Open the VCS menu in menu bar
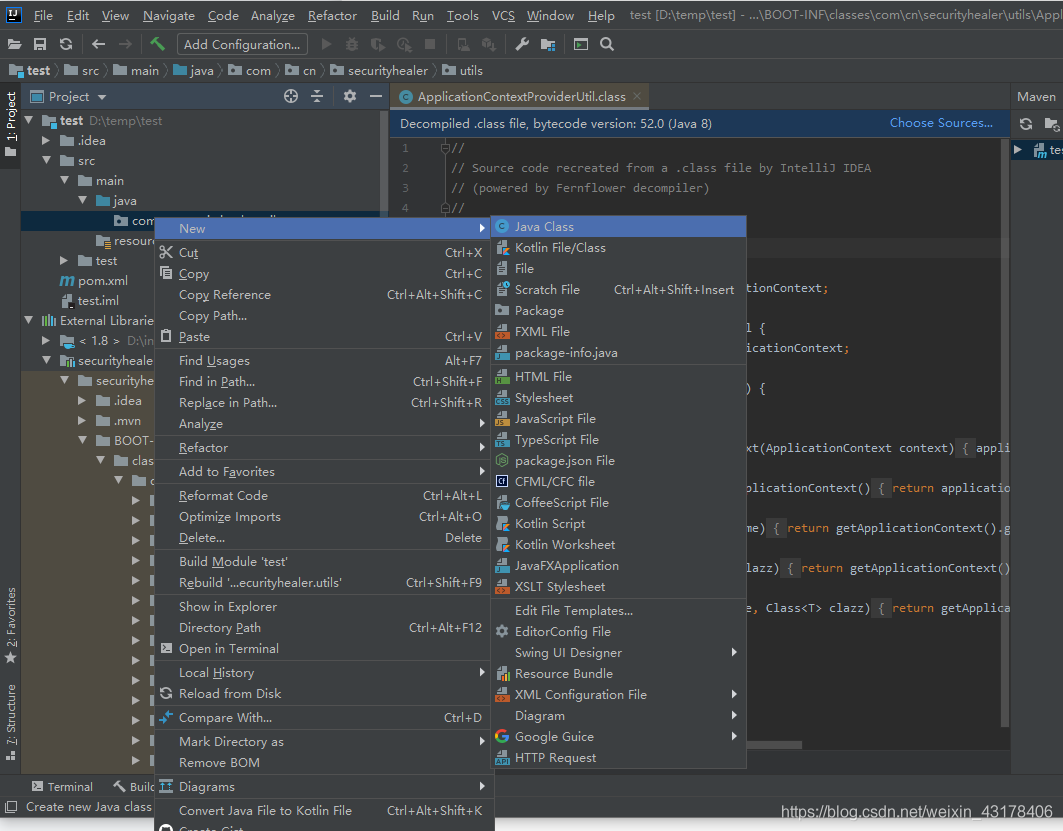 [503, 15]
